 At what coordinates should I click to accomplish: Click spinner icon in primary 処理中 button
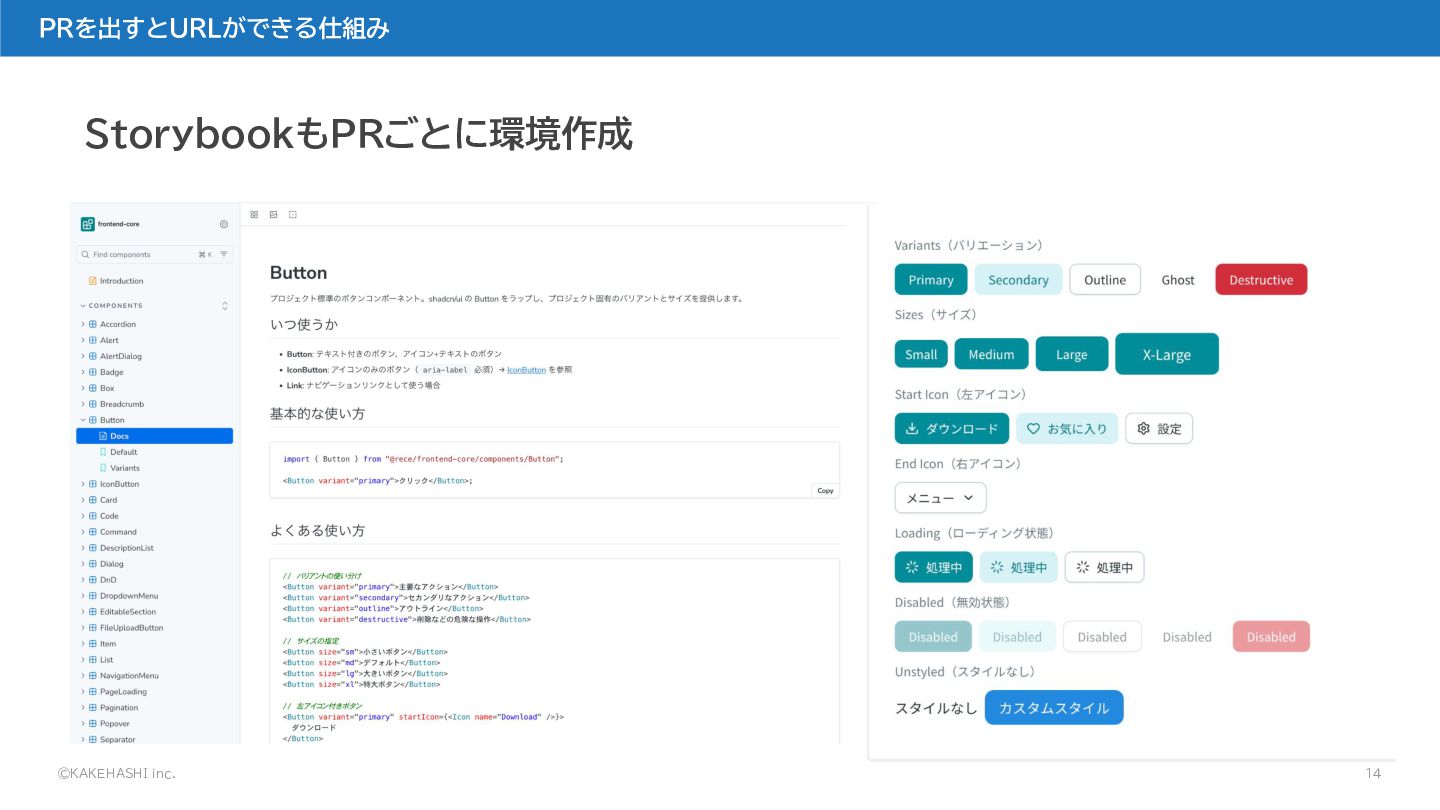911,567
